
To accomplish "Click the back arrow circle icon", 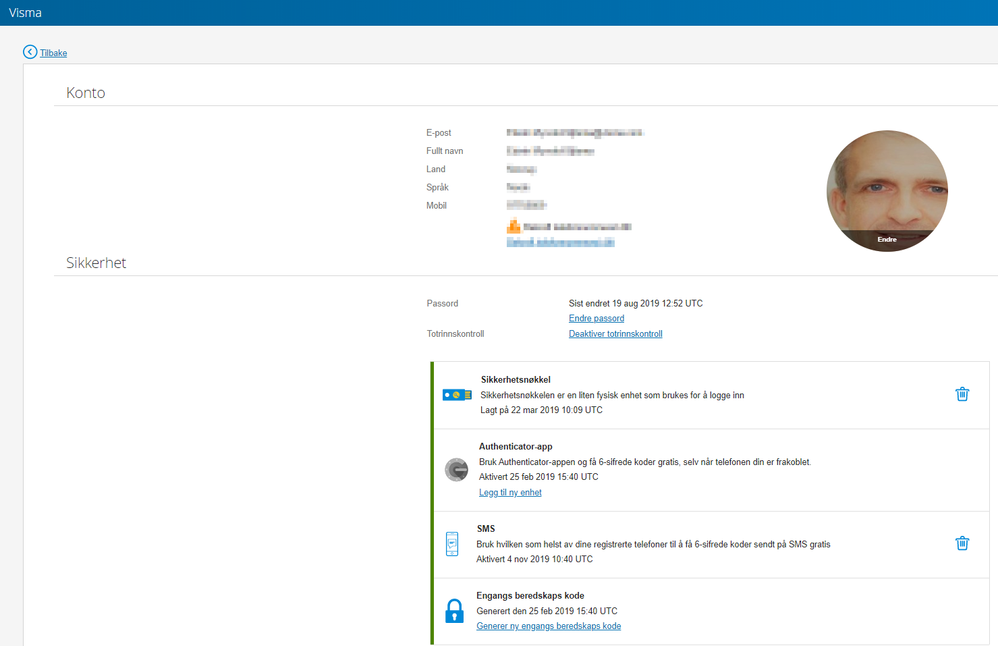I will 30,52.
